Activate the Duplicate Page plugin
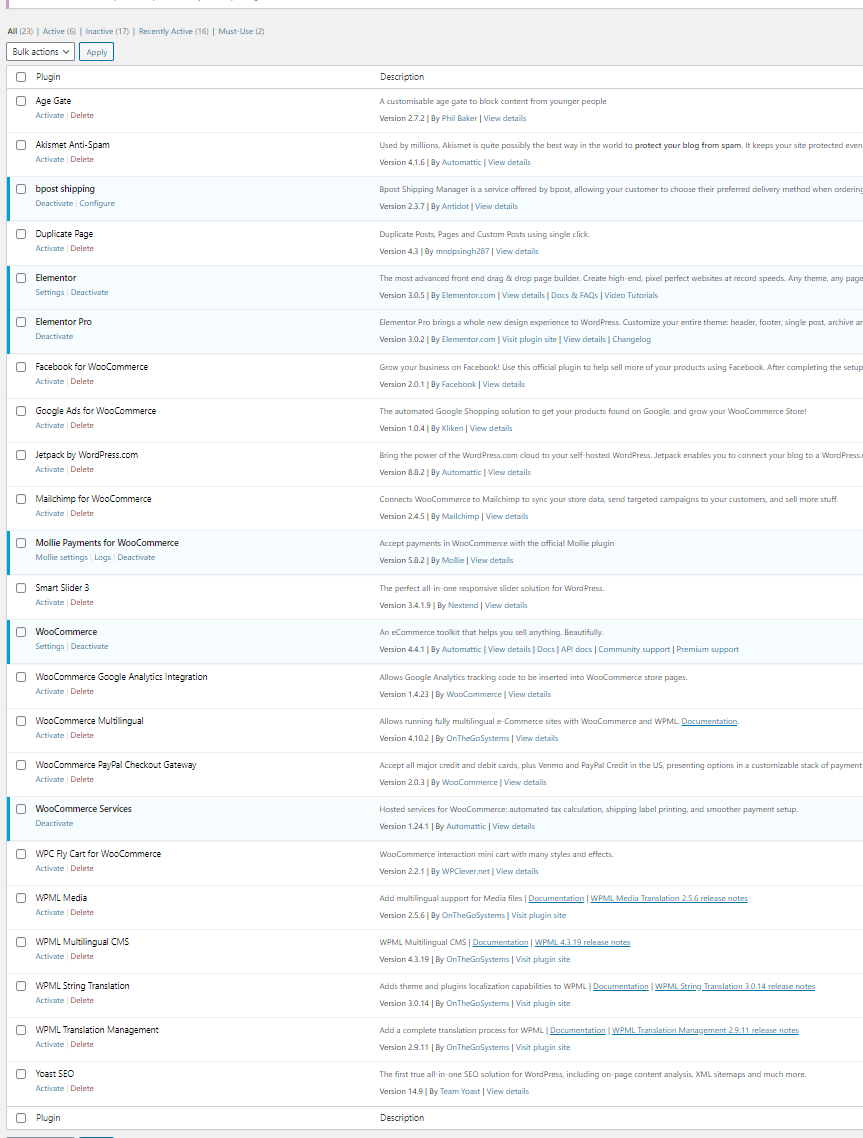Viewport: 863px width, 1138px height. 49,248
